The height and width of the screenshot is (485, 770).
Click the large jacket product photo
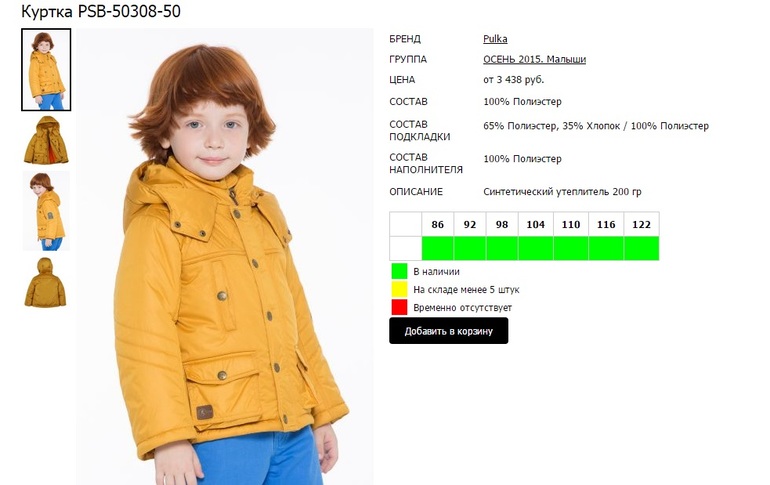pos(225,256)
